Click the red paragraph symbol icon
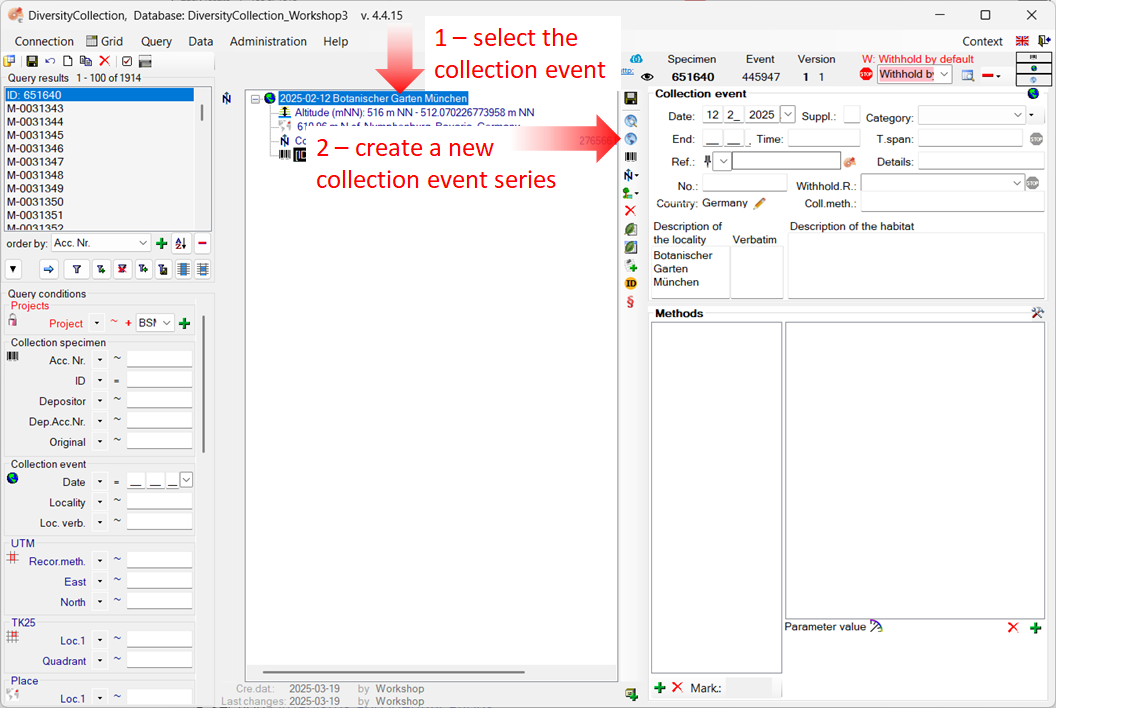 click(630, 302)
